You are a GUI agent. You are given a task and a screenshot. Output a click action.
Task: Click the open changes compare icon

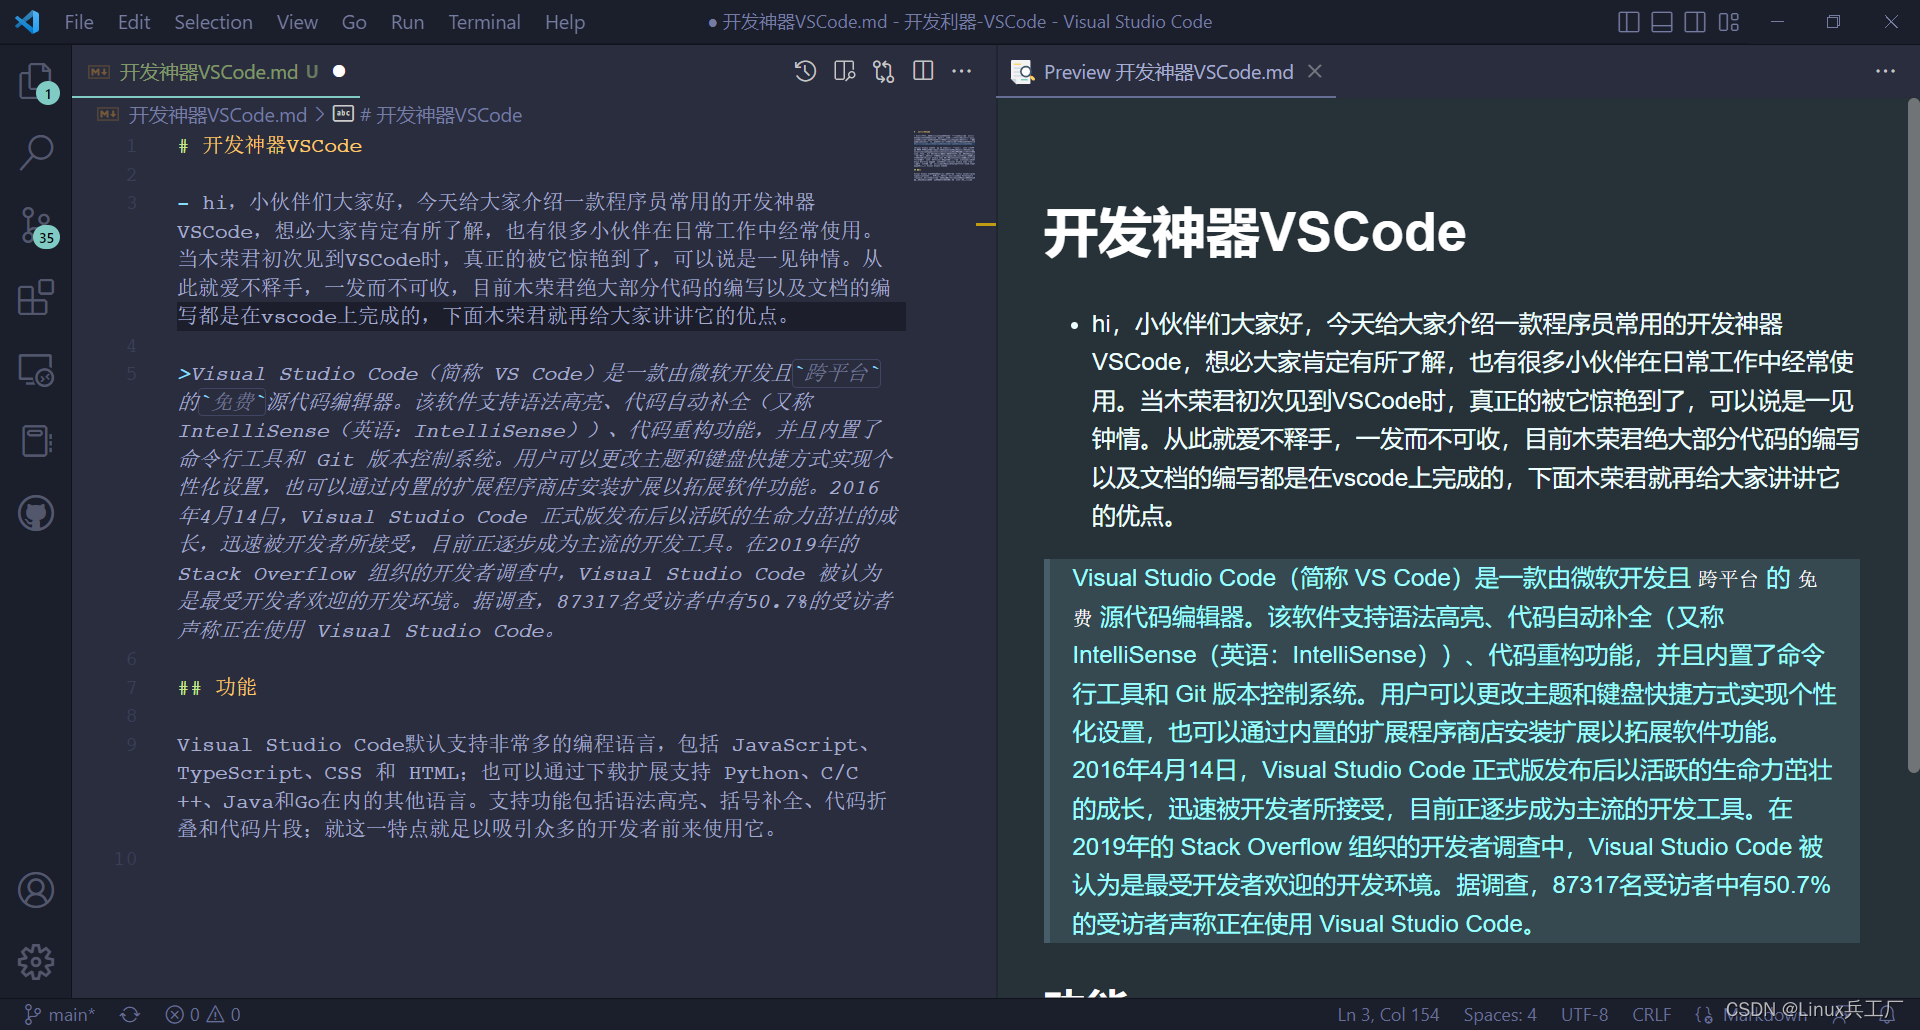click(x=884, y=71)
